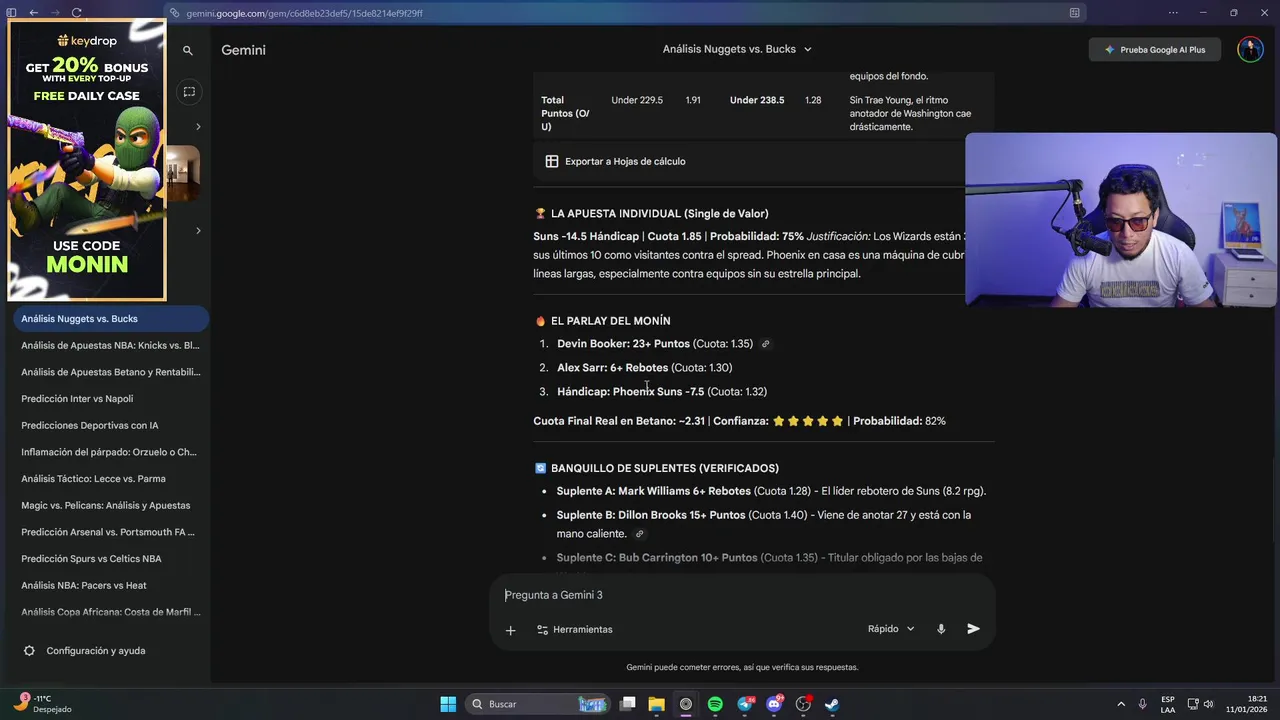Click the Keydrop advertisement banner
Screen dimensions: 1280x720
pos(87,160)
